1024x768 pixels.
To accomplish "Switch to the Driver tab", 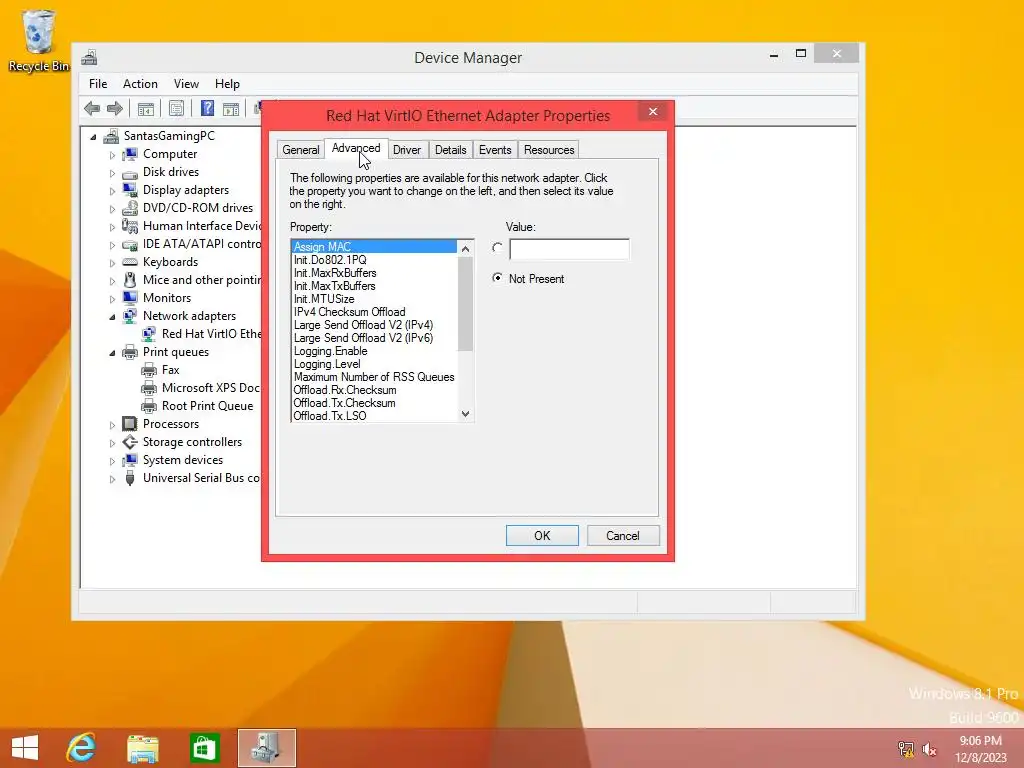I will point(407,150).
